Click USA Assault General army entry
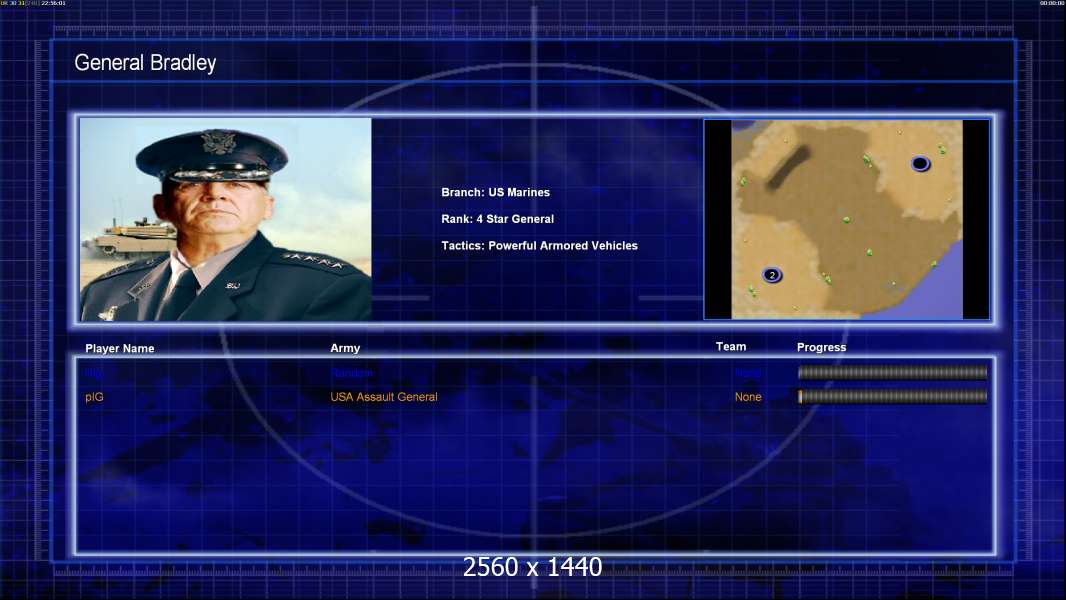 point(383,397)
